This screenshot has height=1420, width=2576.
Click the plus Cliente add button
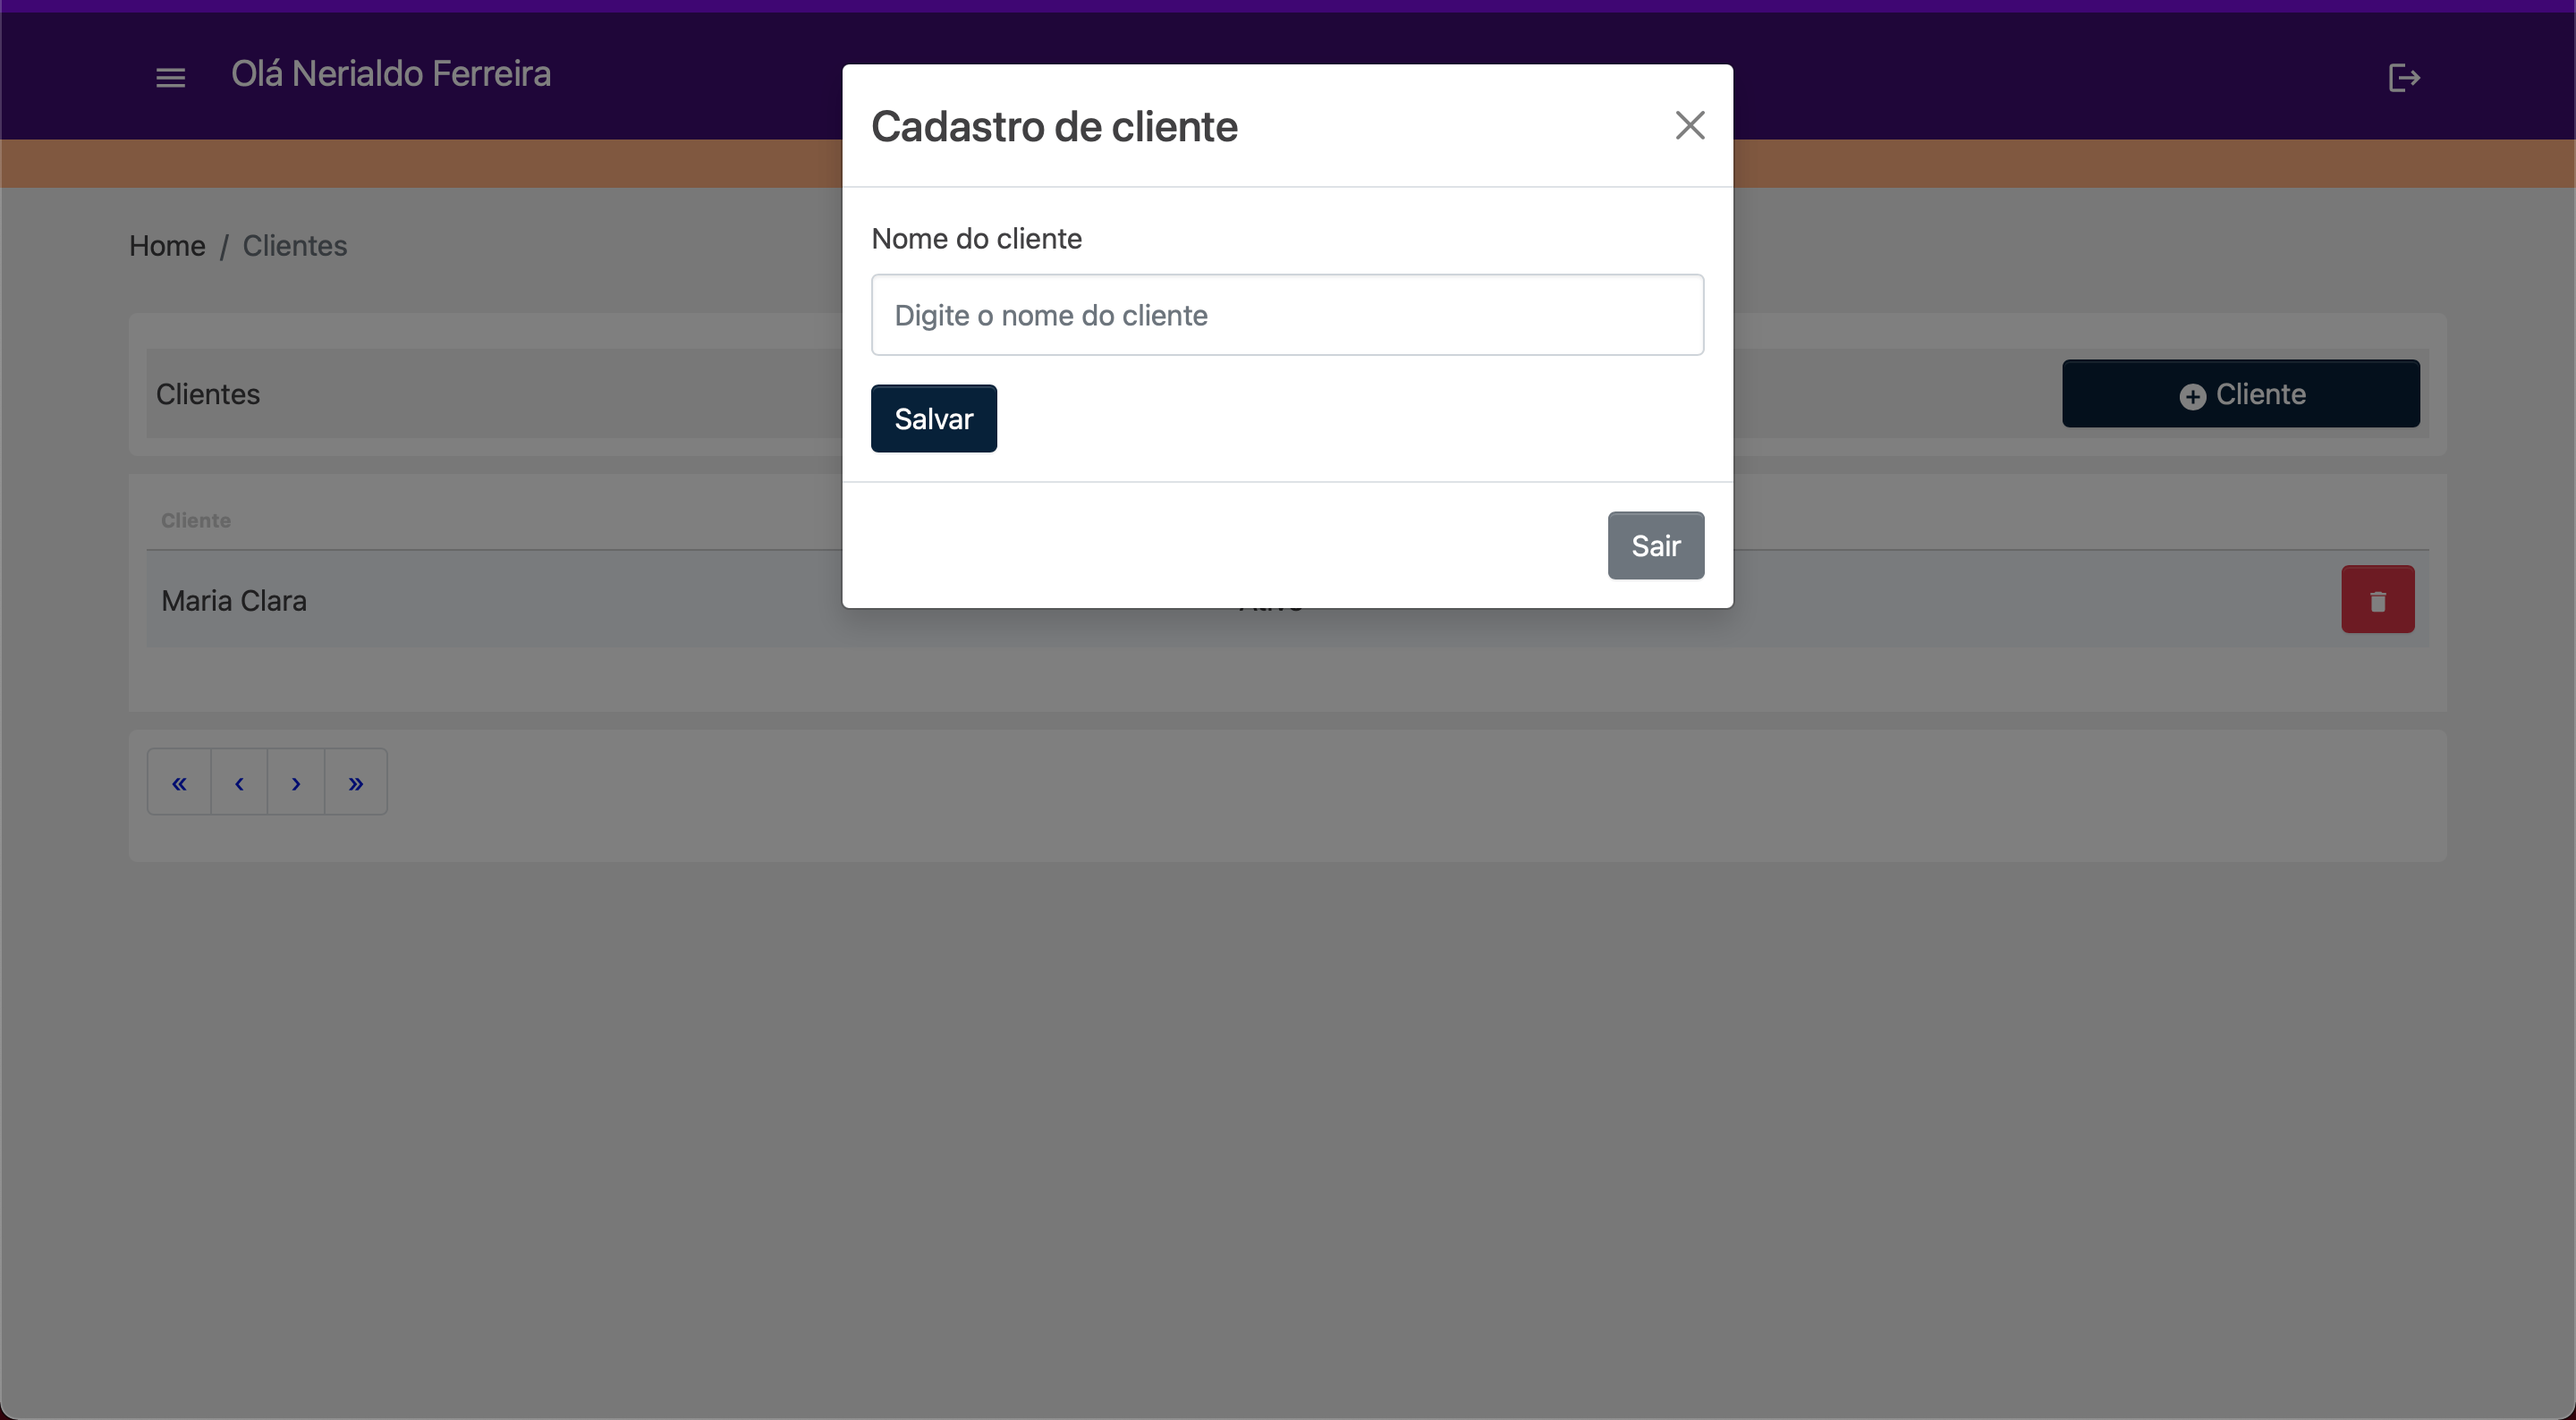[x=2240, y=394]
